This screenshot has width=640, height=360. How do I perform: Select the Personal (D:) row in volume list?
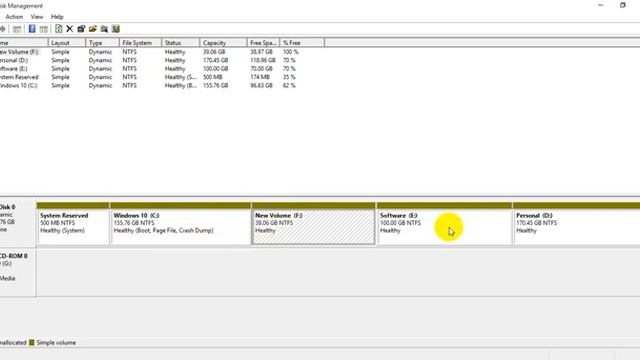(150, 60)
